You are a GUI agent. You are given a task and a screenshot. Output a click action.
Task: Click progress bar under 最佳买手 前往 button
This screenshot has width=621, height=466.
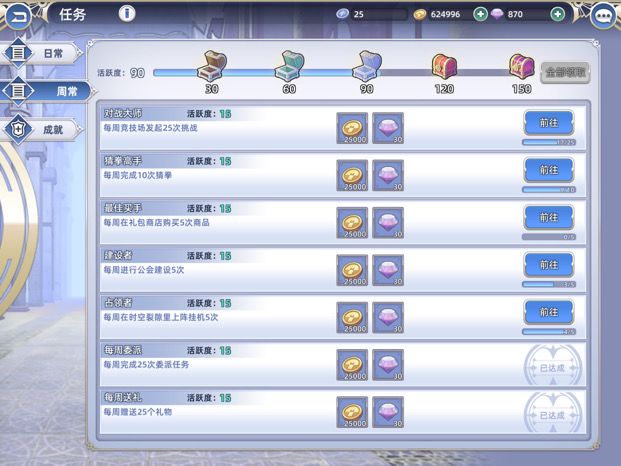click(x=549, y=237)
